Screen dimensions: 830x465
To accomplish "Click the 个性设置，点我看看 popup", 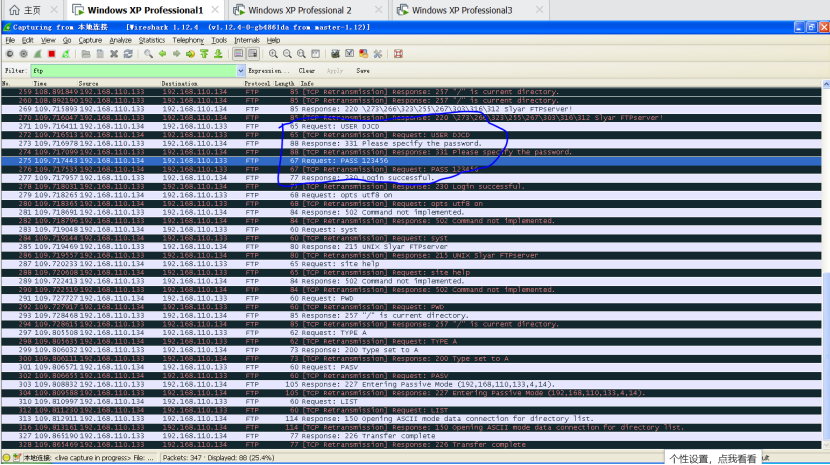I will click(x=712, y=458).
